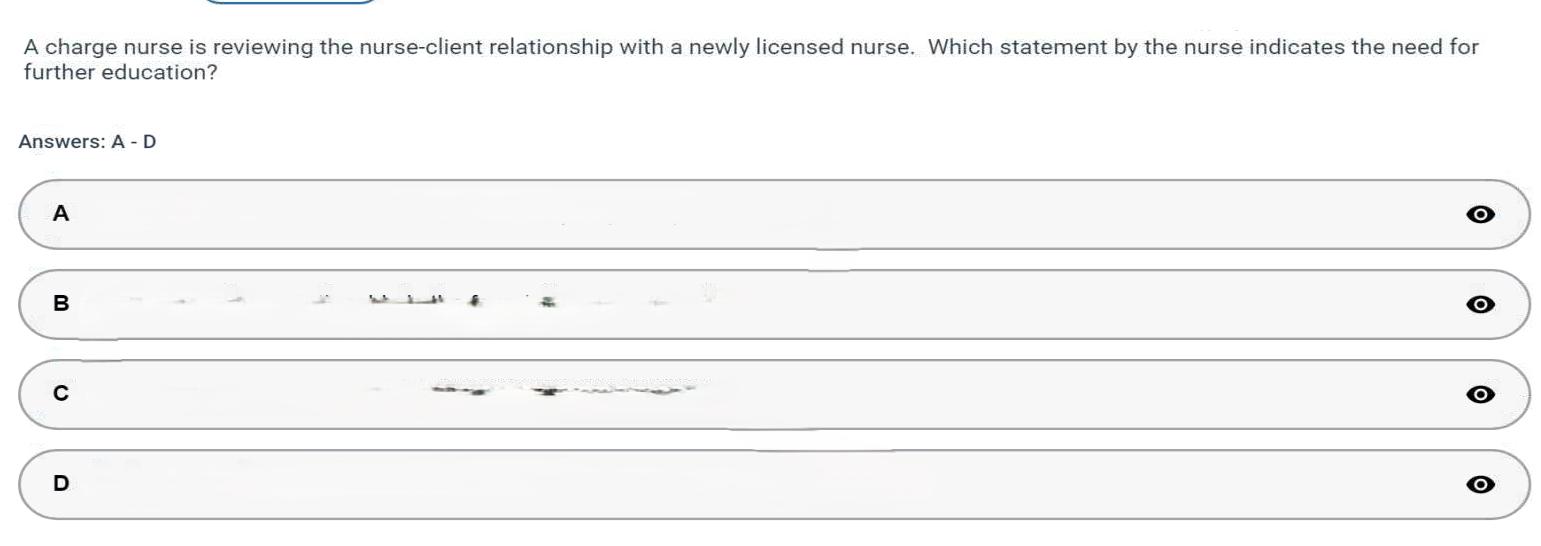Toggle the eye icon for answer A
Screen dimensions: 1541x546
[1480, 214]
